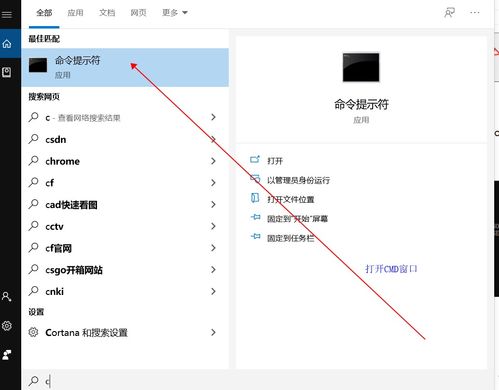
Task: Click the Command Prompt icon in best match
Action: coord(38,65)
